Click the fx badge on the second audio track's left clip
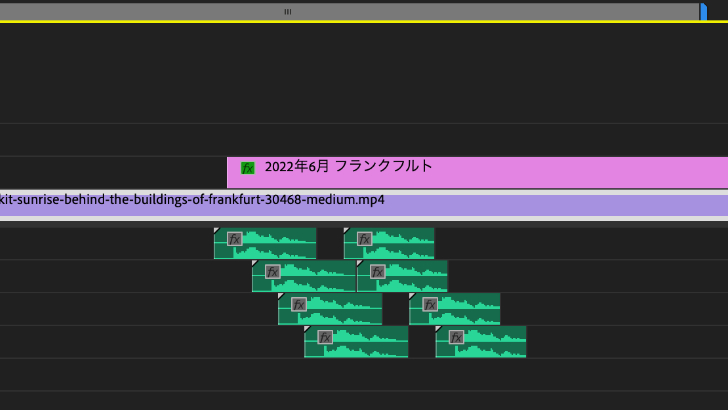The width and height of the screenshot is (728, 410). tap(273, 272)
